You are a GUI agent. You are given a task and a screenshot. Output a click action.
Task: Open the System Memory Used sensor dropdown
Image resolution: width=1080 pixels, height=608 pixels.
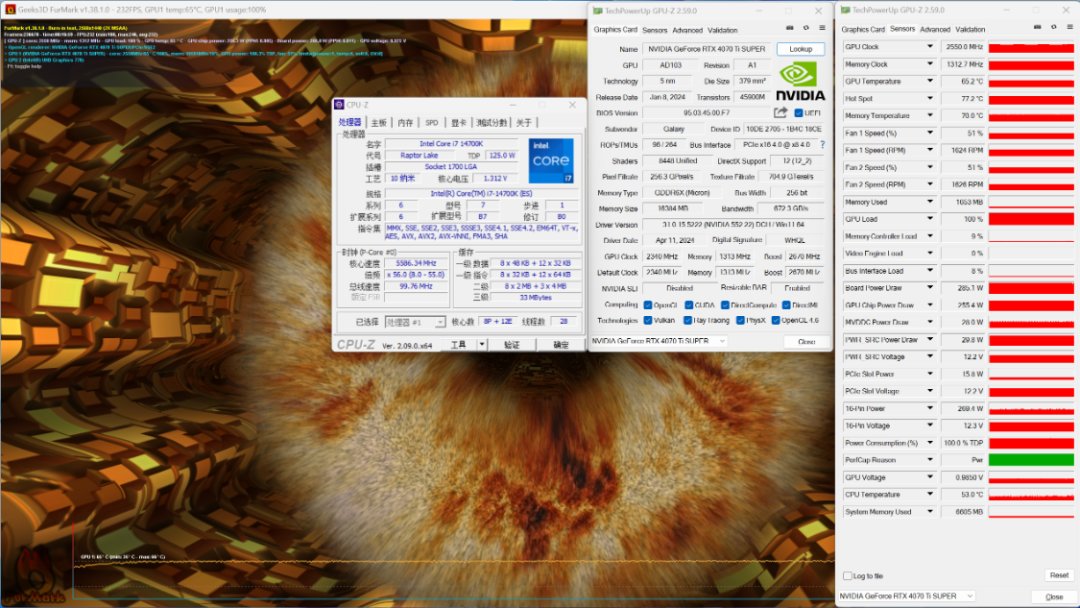[x=930, y=512]
